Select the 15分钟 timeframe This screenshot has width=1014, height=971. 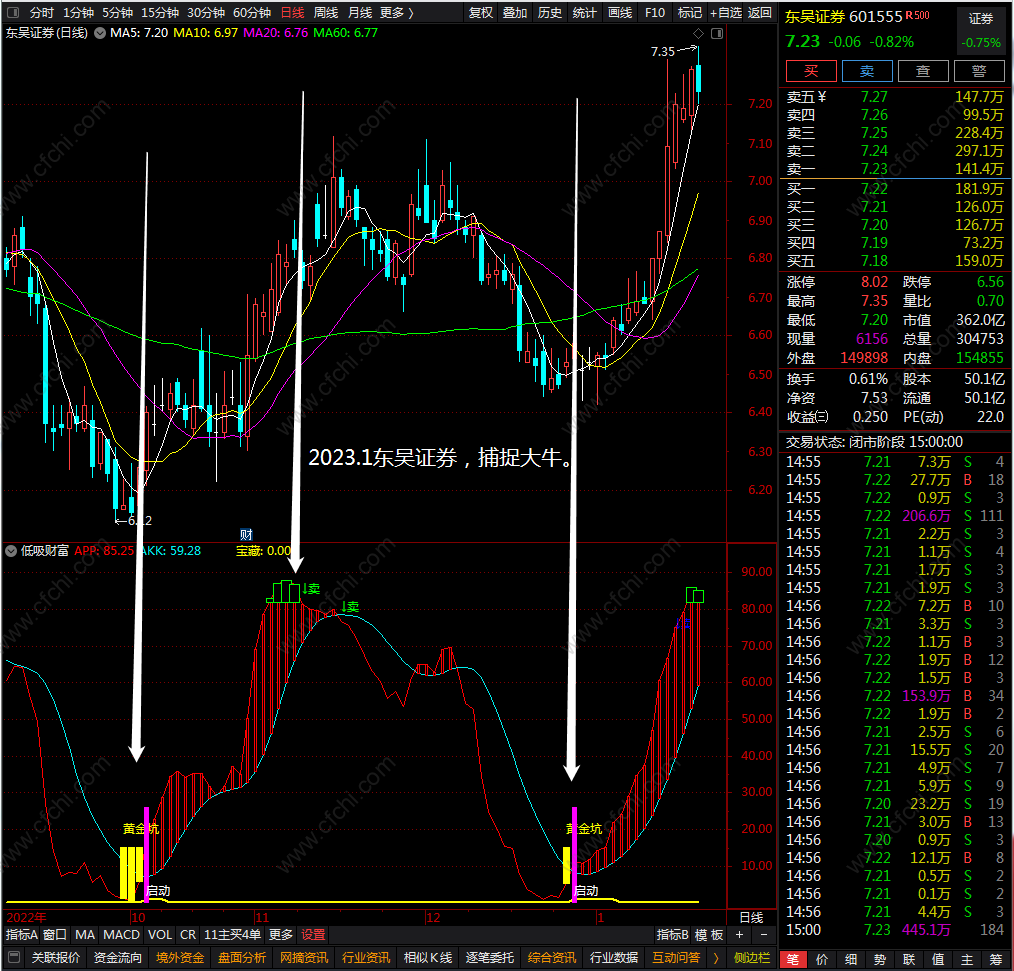[160, 12]
